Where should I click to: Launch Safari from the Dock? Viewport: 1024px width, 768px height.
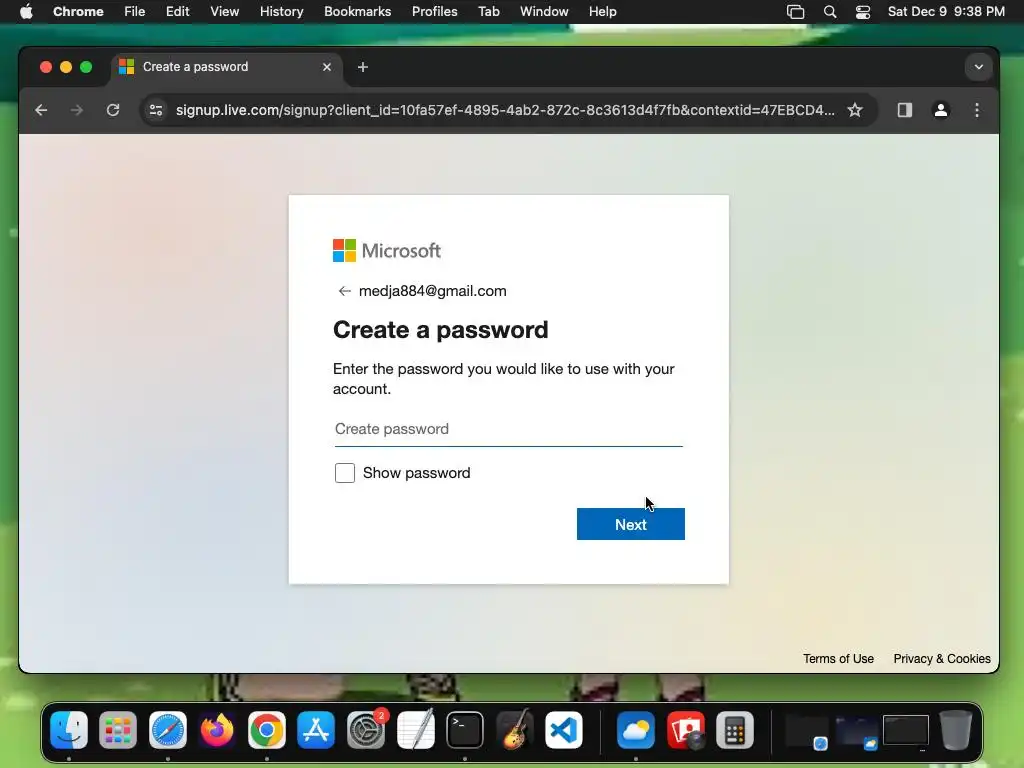(x=168, y=730)
